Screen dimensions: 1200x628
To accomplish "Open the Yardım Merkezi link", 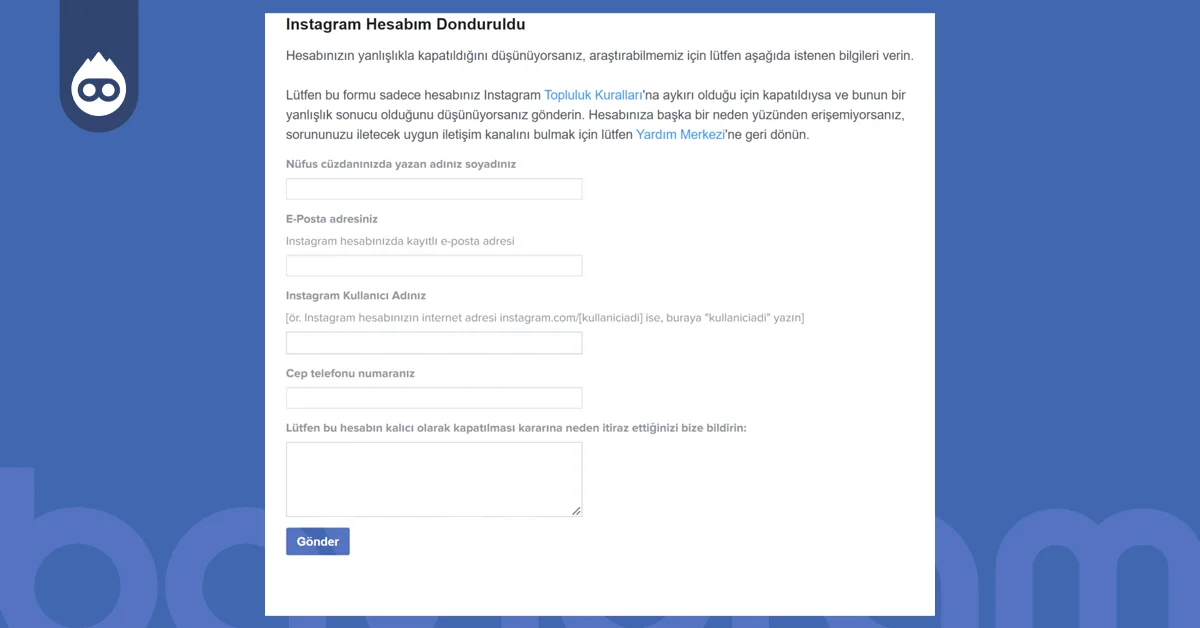I will pyautogui.click(x=680, y=134).
